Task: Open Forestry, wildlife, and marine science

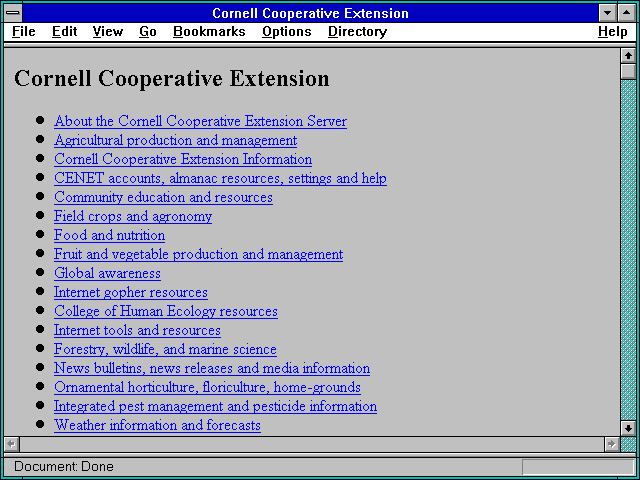Action: click(x=165, y=349)
